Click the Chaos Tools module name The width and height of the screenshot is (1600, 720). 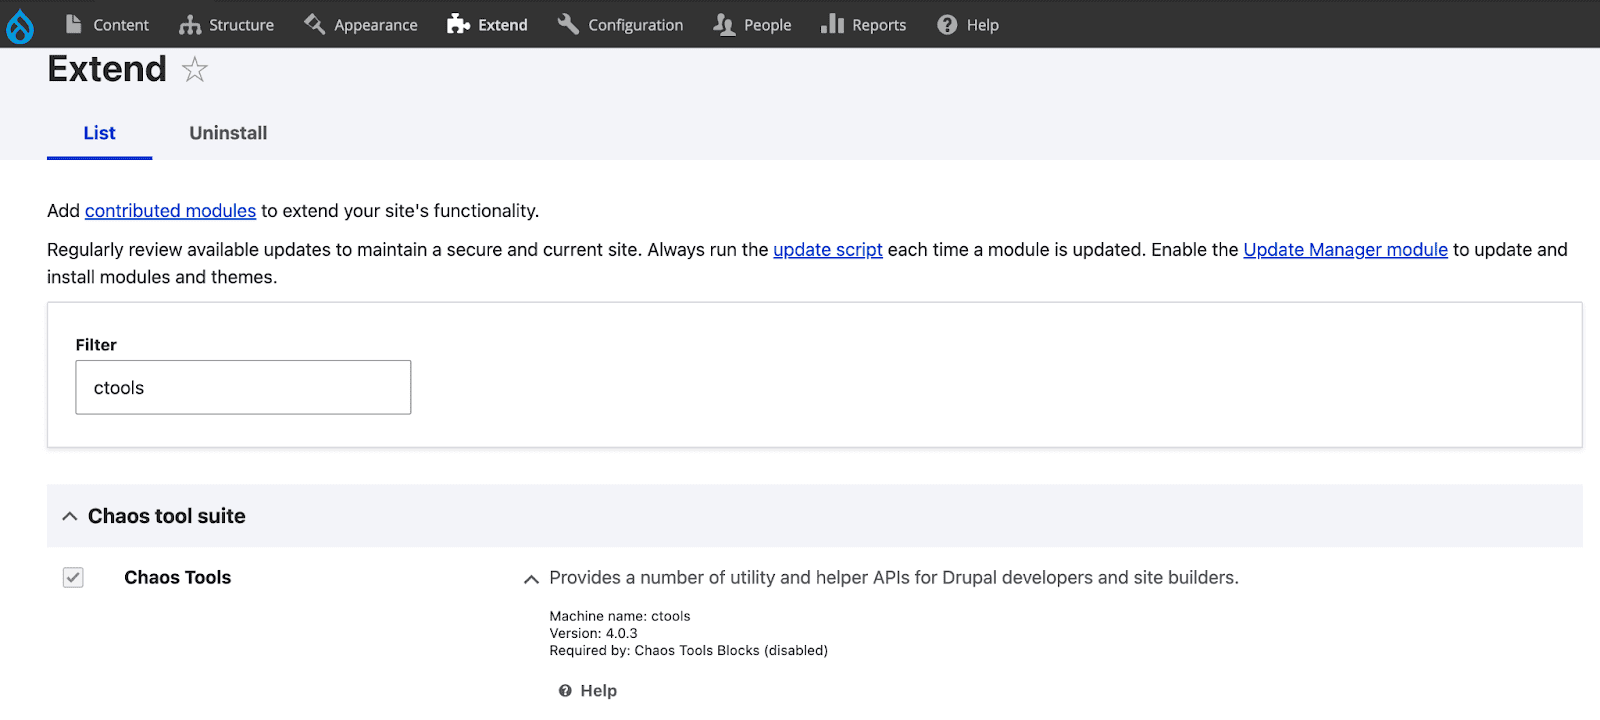tap(177, 577)
